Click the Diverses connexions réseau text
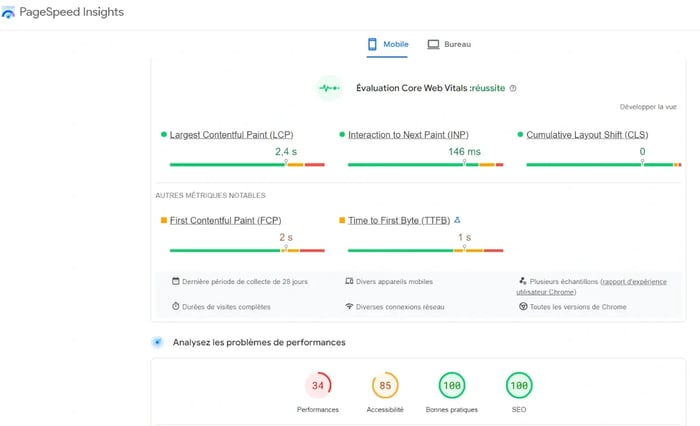 [x=400, y=307]
